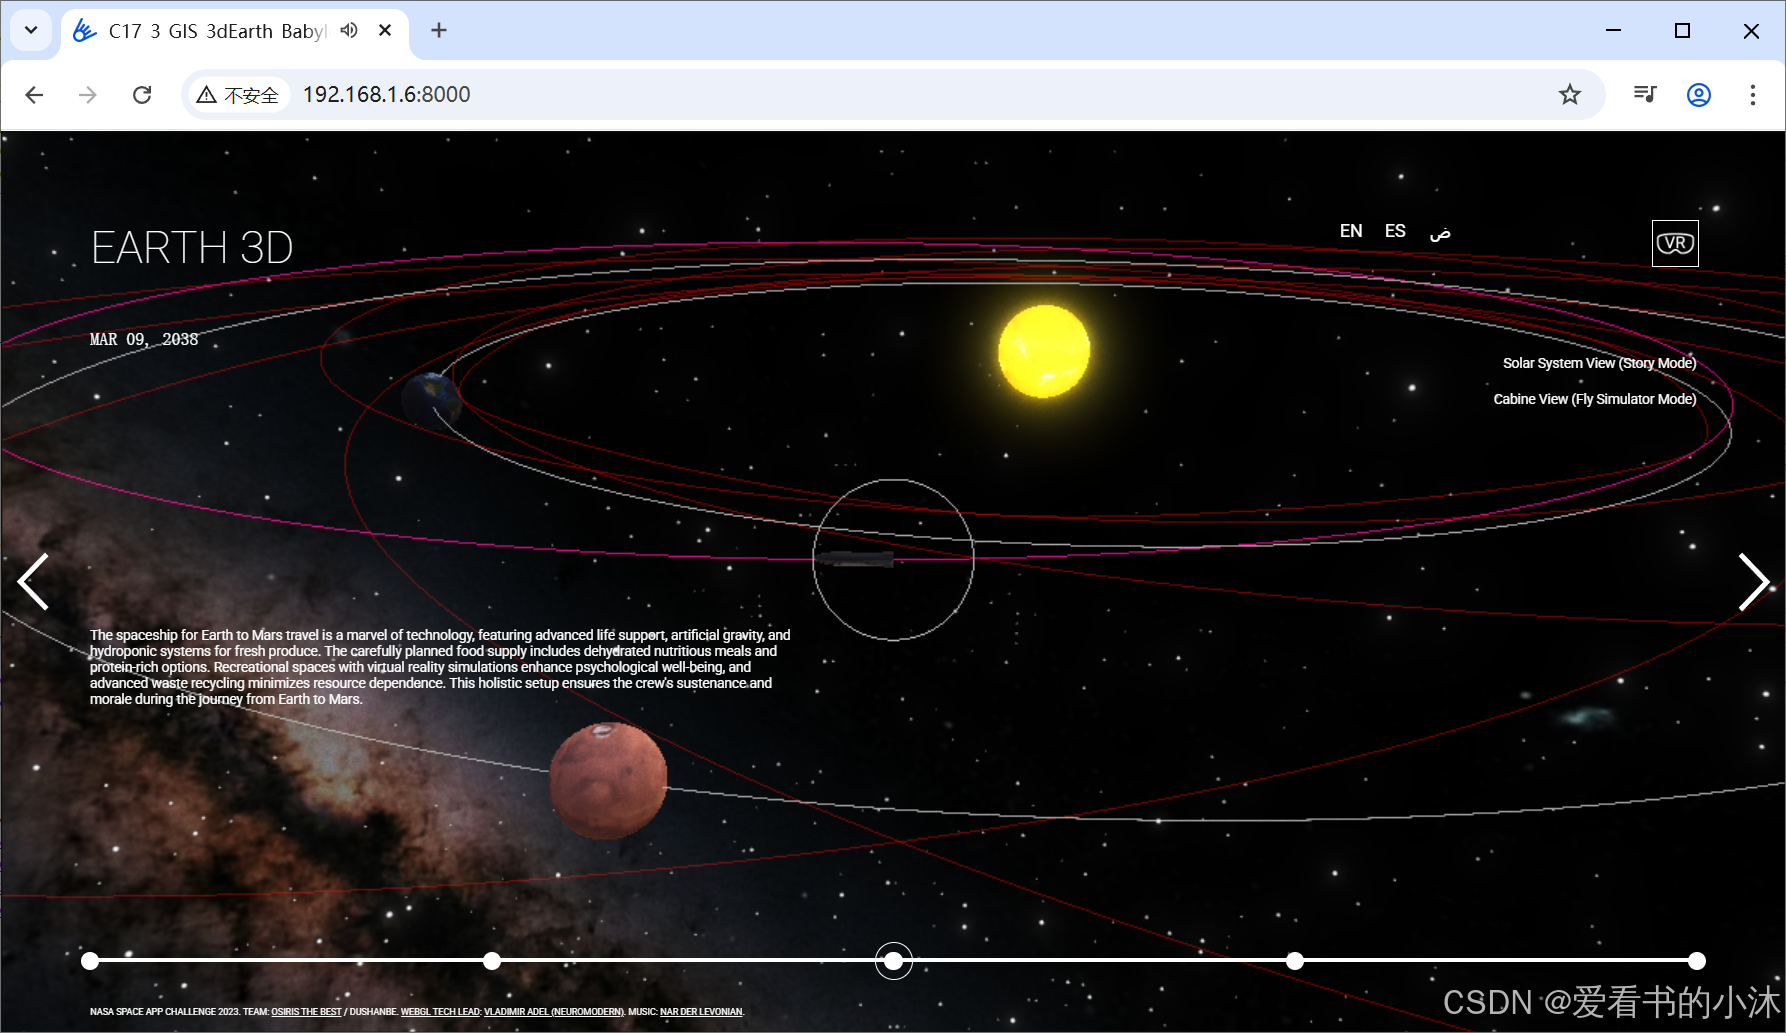Select the active middle timeline point
The height and width of the screenshot is (1033, 1786).
point(894,961)
